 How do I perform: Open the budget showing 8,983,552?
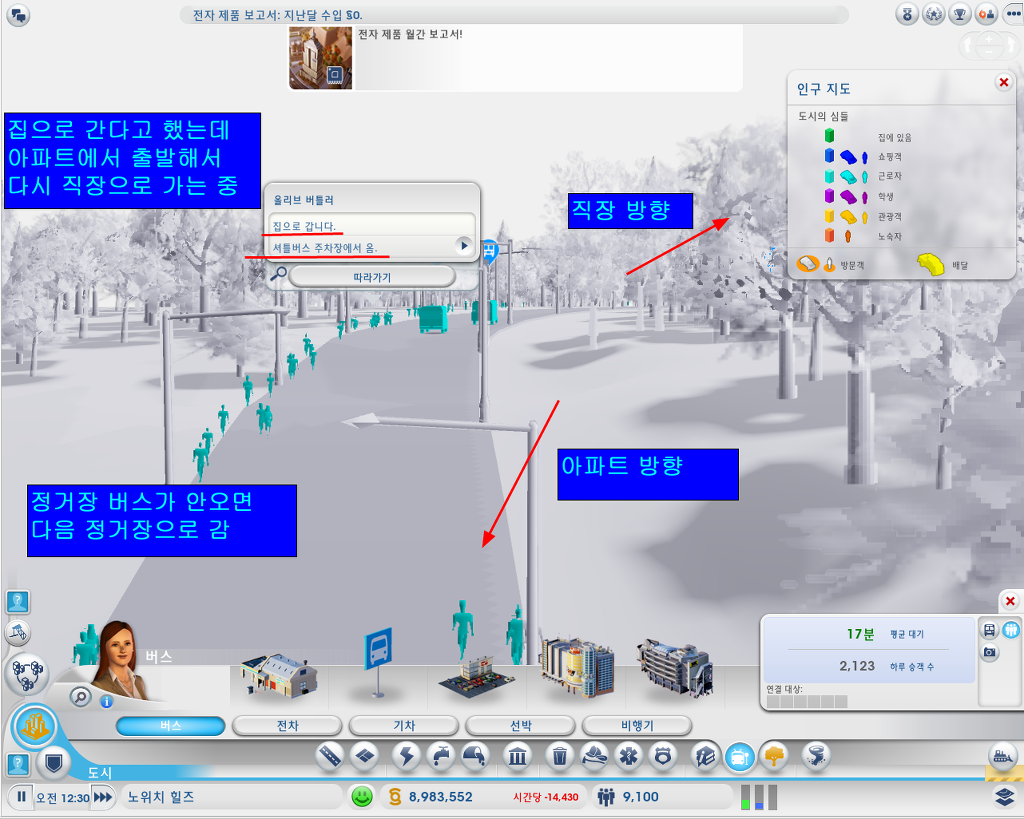click(483, 797)
